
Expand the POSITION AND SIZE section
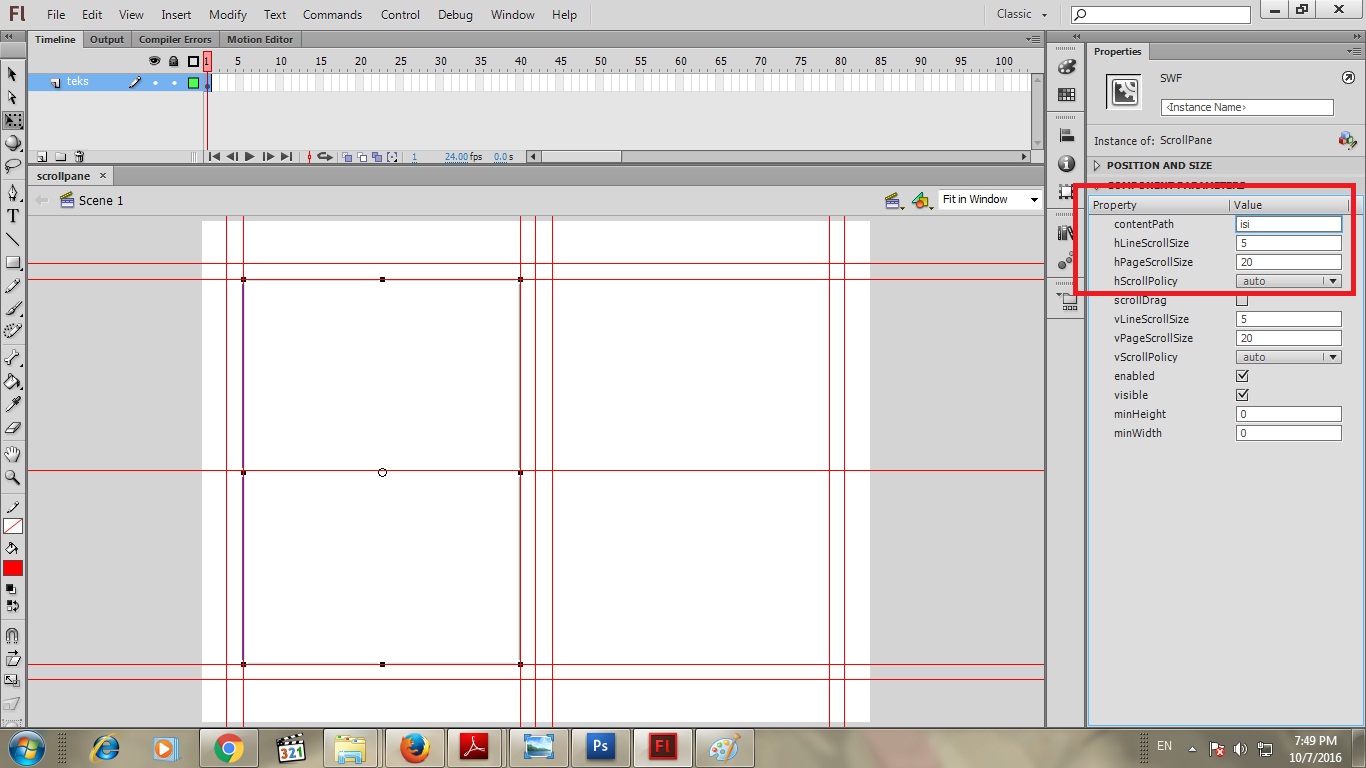tap(1158, 166)
